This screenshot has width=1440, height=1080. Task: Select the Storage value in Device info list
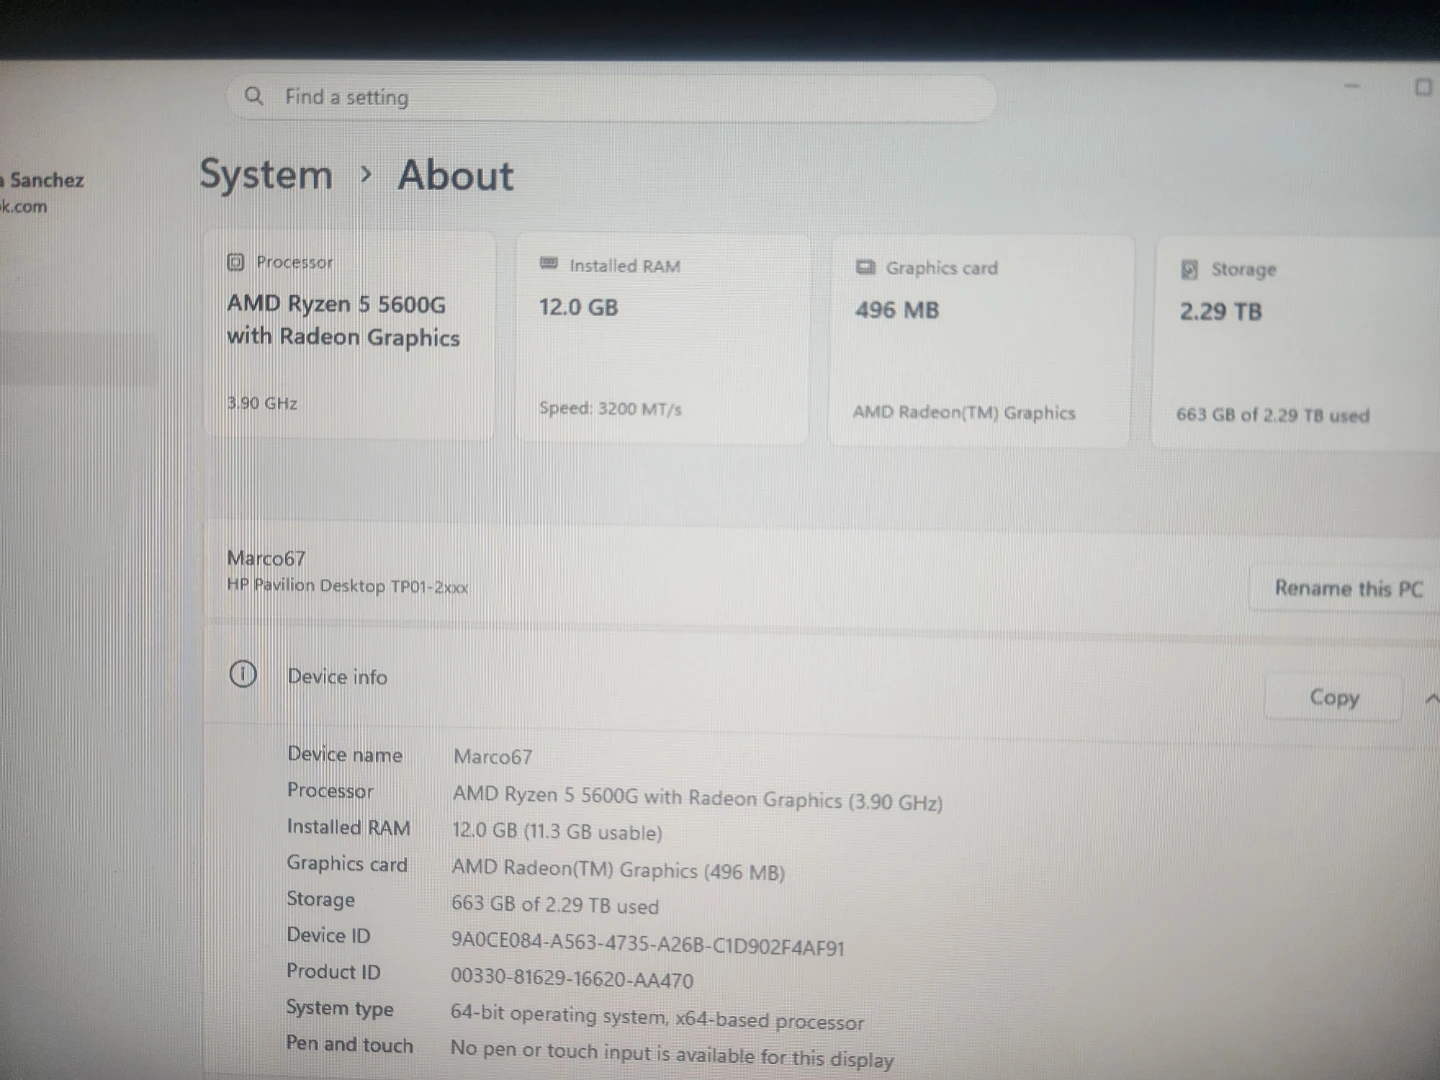555,905
